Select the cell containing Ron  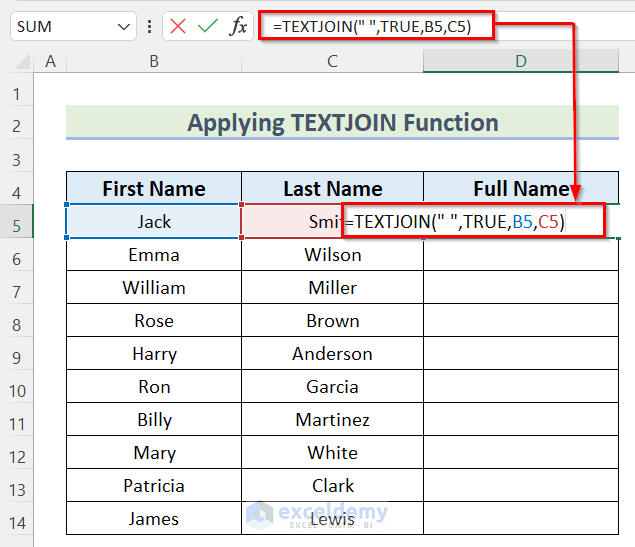pos(154,387)
